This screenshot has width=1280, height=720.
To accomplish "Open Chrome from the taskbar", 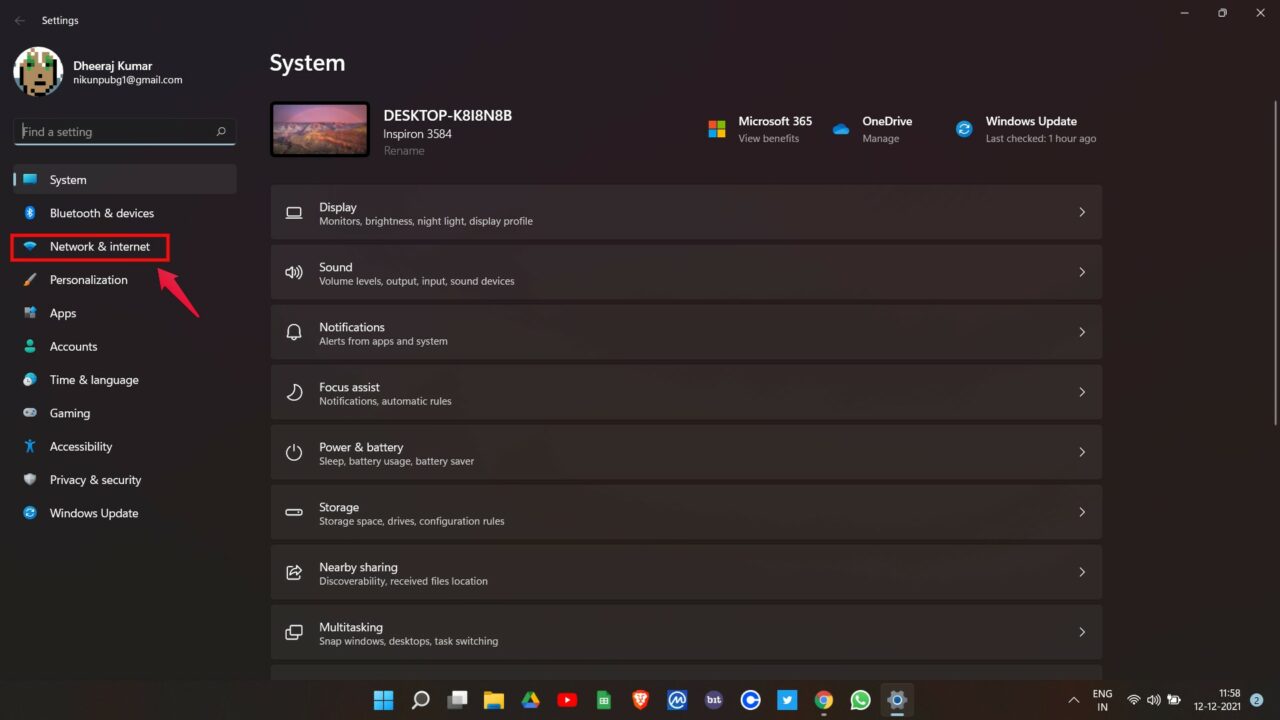I will pyautogui.click(x=824, y=700).
